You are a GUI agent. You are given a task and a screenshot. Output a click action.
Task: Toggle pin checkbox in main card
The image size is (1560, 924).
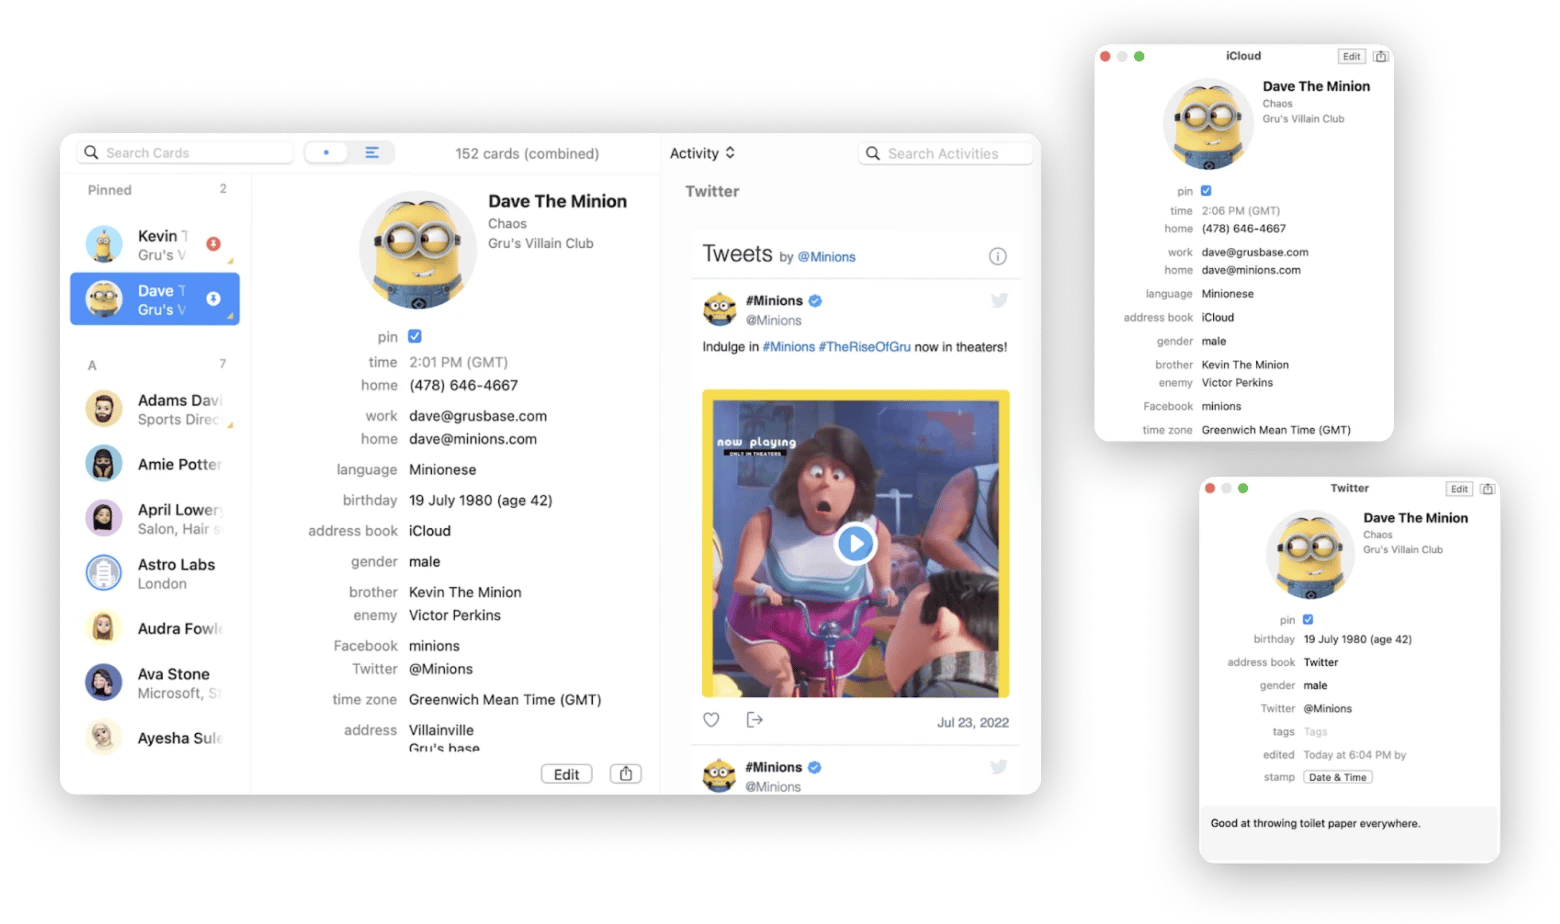tap(415, 337)
